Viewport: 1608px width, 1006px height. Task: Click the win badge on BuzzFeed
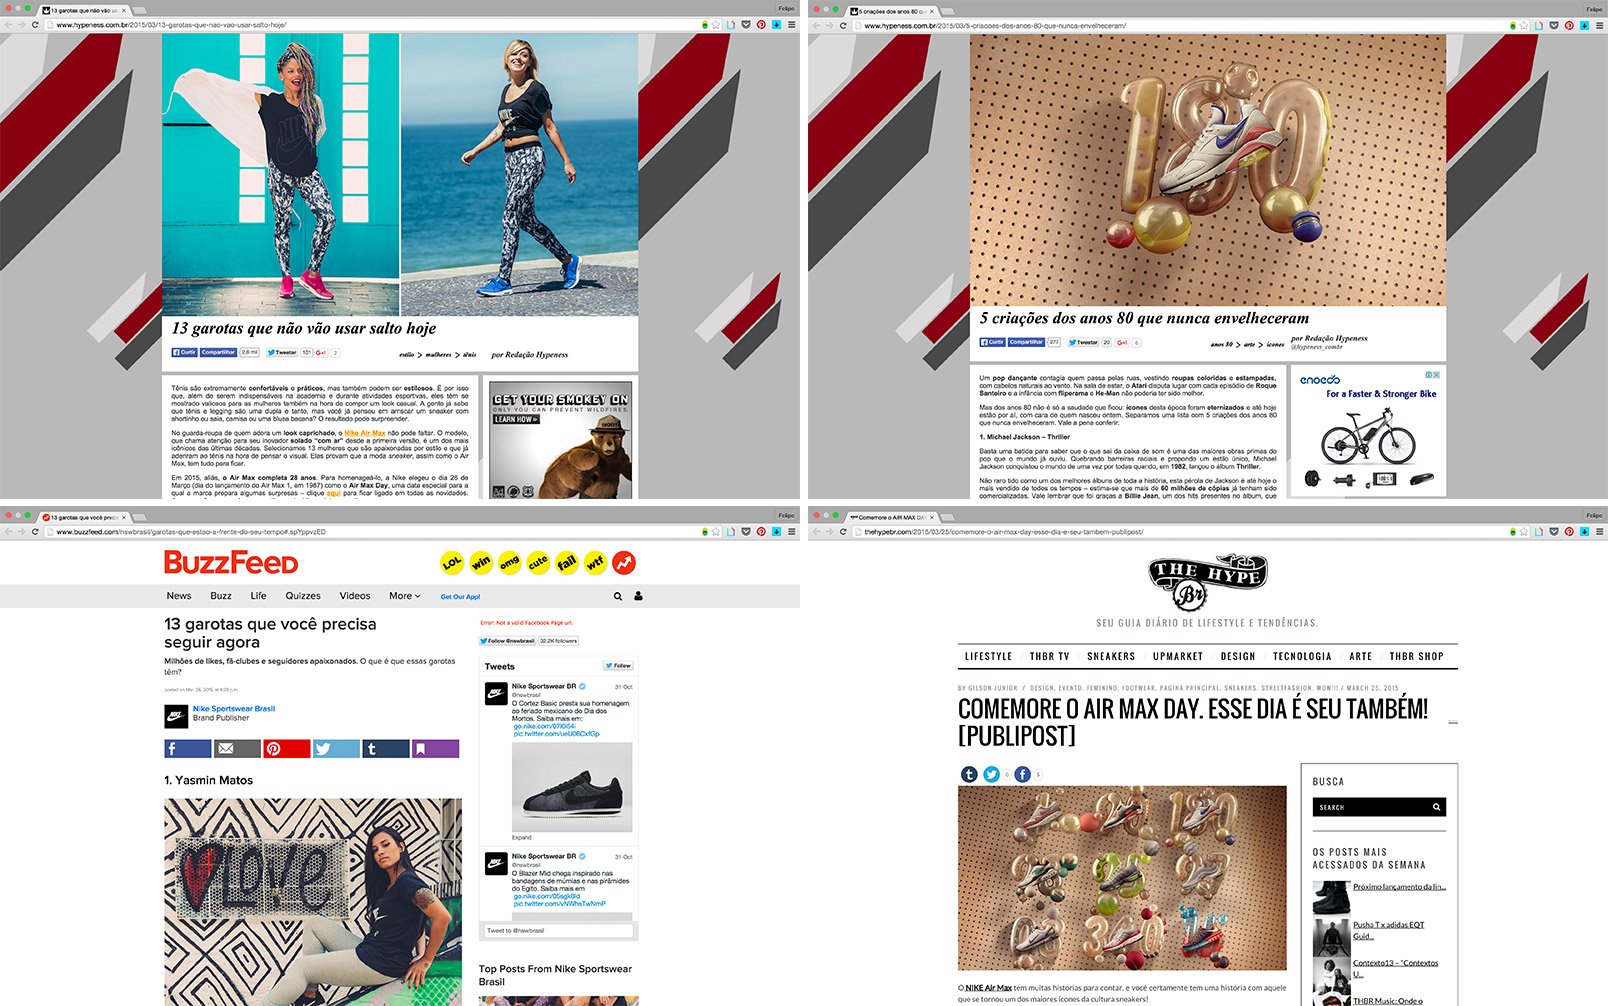[x=481, y=563]
